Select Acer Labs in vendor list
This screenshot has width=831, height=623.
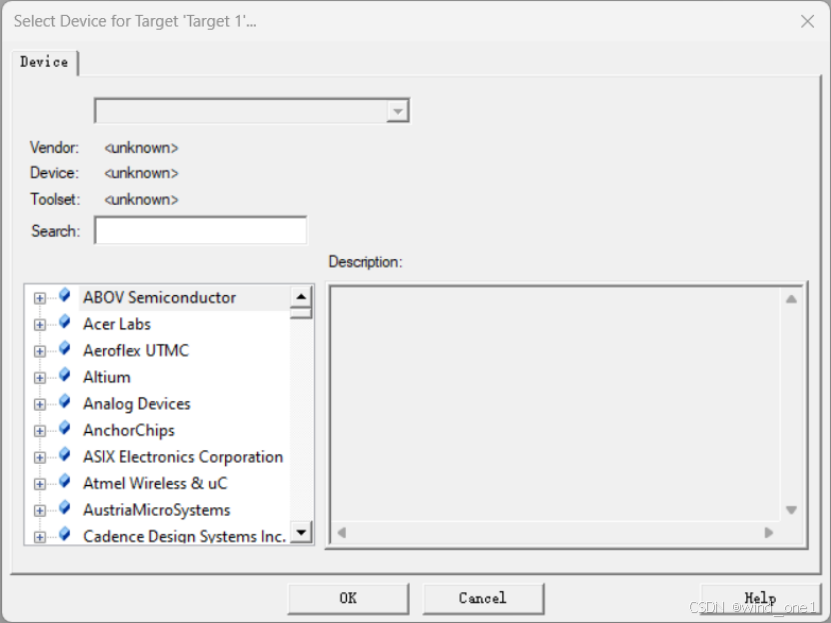pos(117,324)
